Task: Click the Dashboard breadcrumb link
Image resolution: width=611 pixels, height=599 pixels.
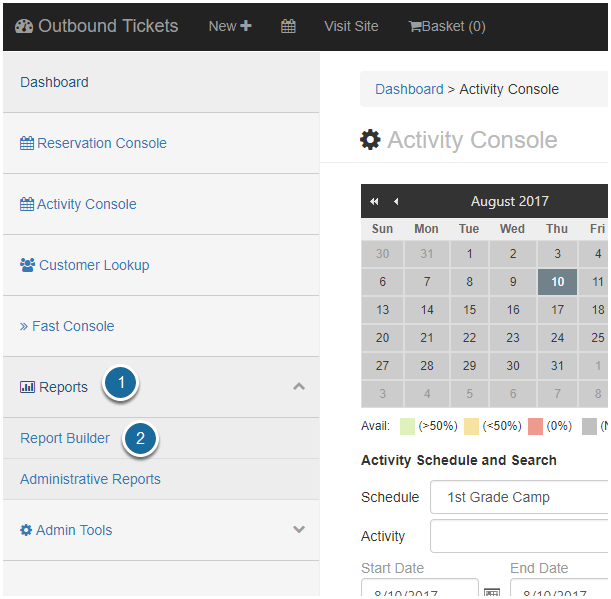Action: (x=409, y=89)
